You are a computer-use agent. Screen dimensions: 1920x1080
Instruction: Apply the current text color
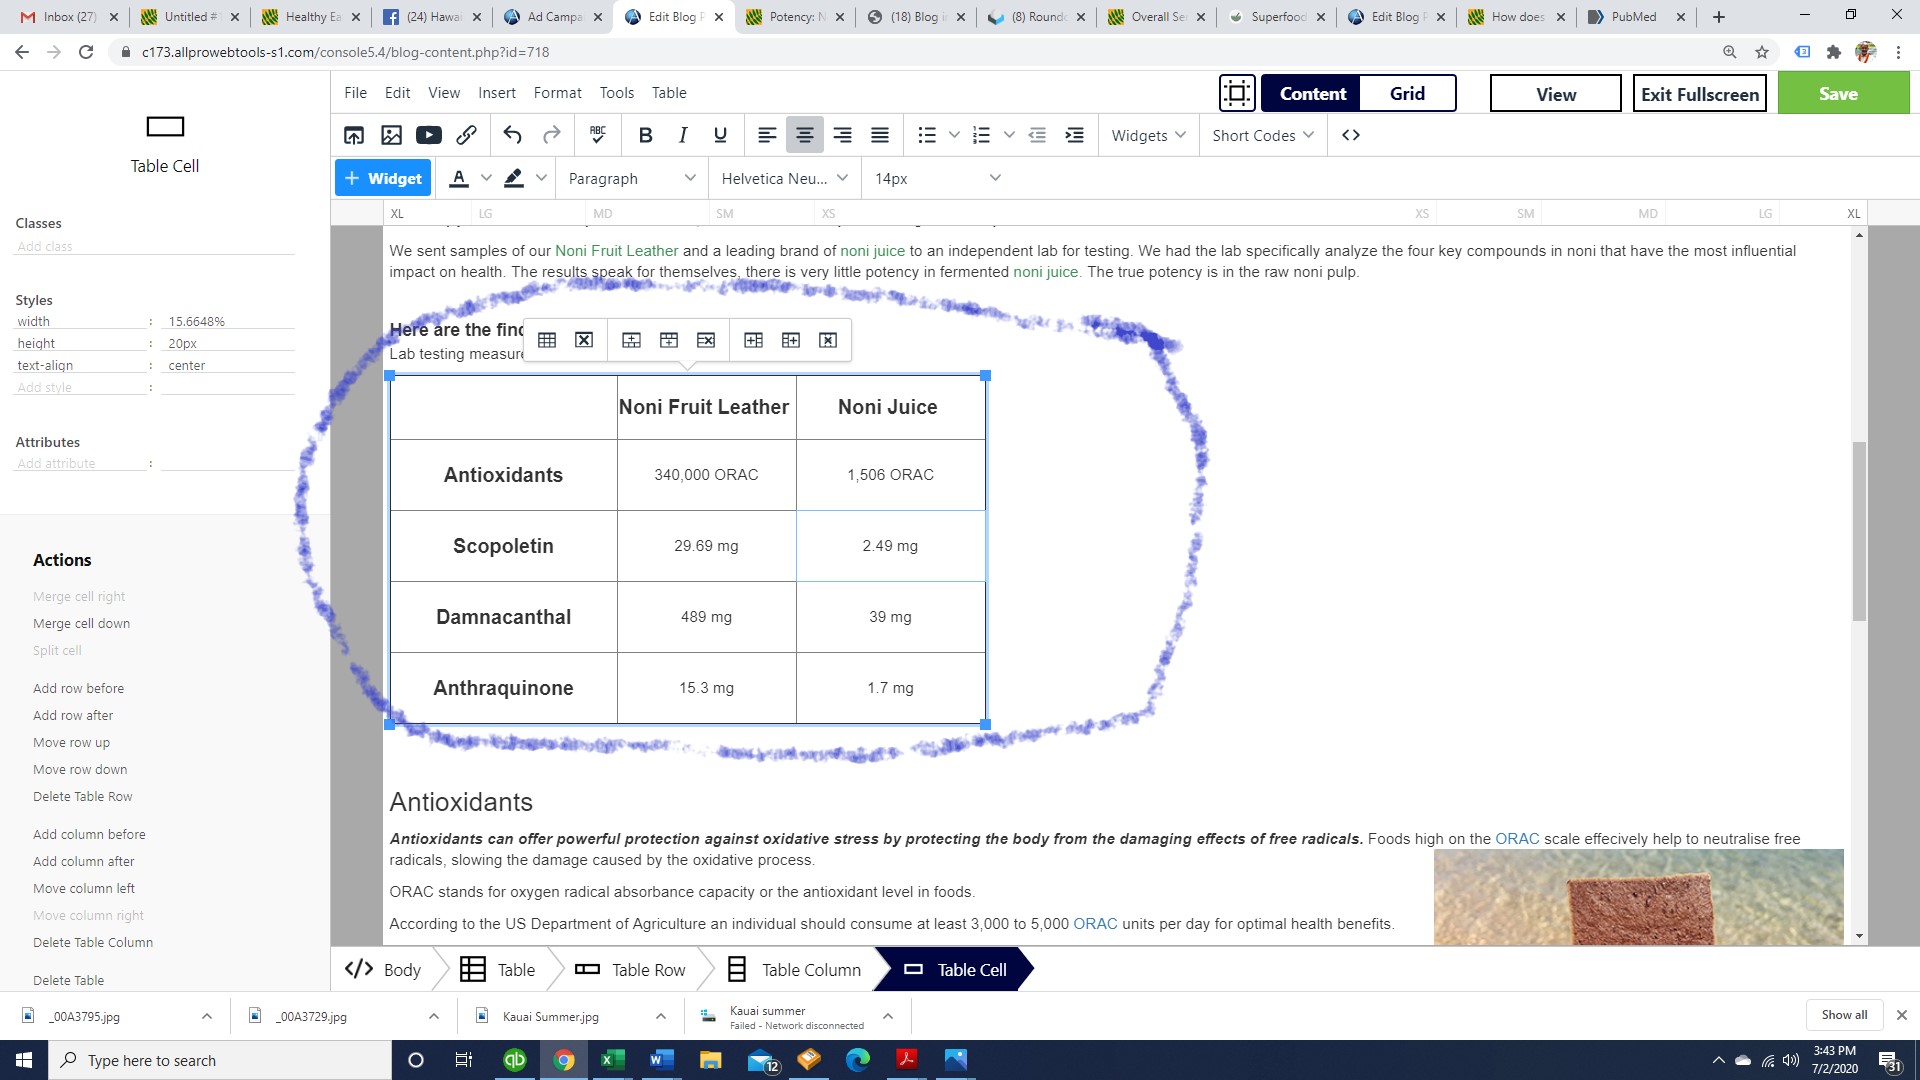click(x=459, y=178)
